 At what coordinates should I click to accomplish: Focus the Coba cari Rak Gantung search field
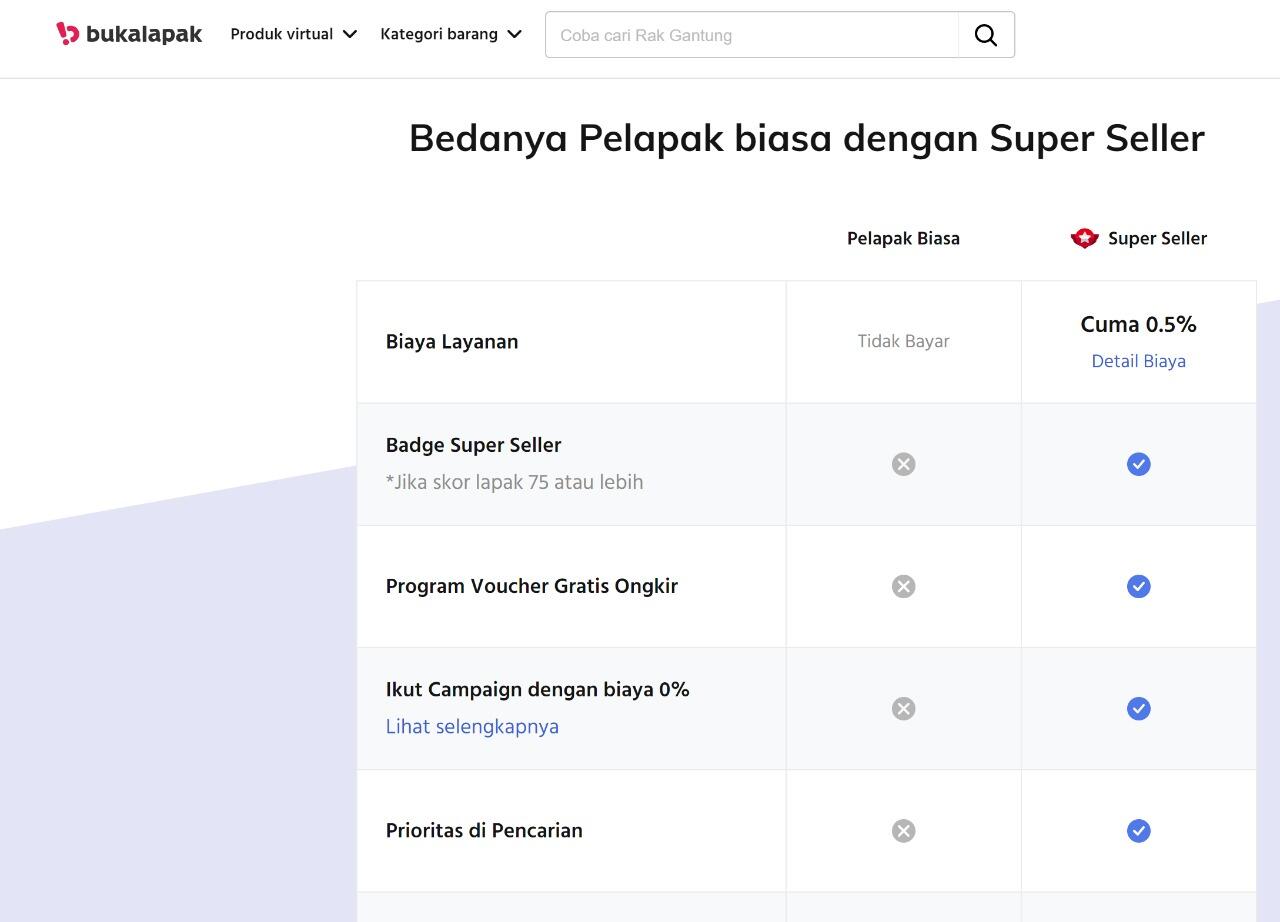[752, 35]
